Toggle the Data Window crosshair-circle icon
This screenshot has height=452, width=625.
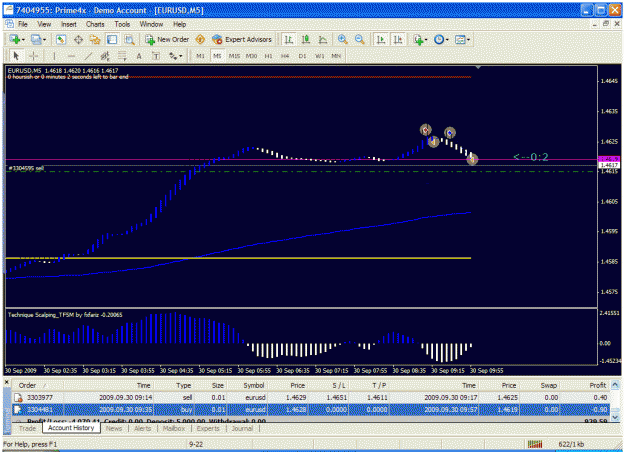tap(78, 39)
